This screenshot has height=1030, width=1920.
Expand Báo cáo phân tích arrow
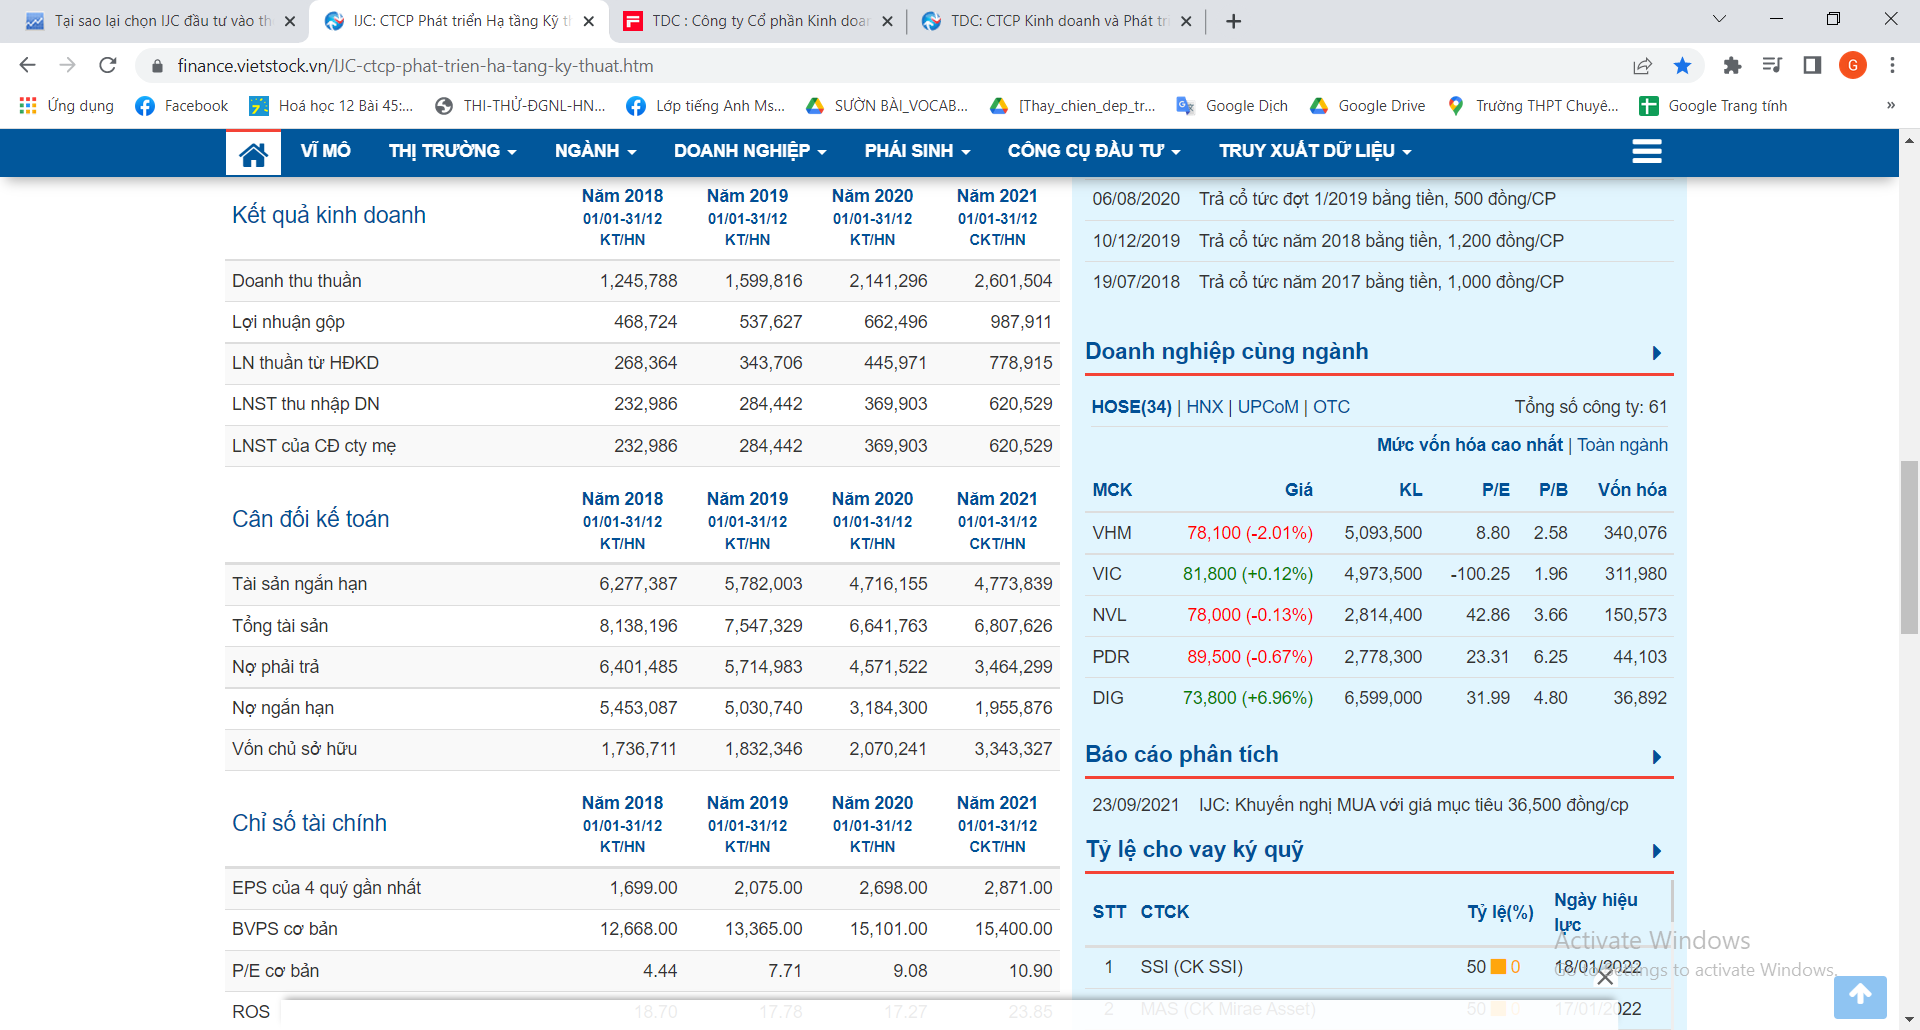(x=1657, y=757)
